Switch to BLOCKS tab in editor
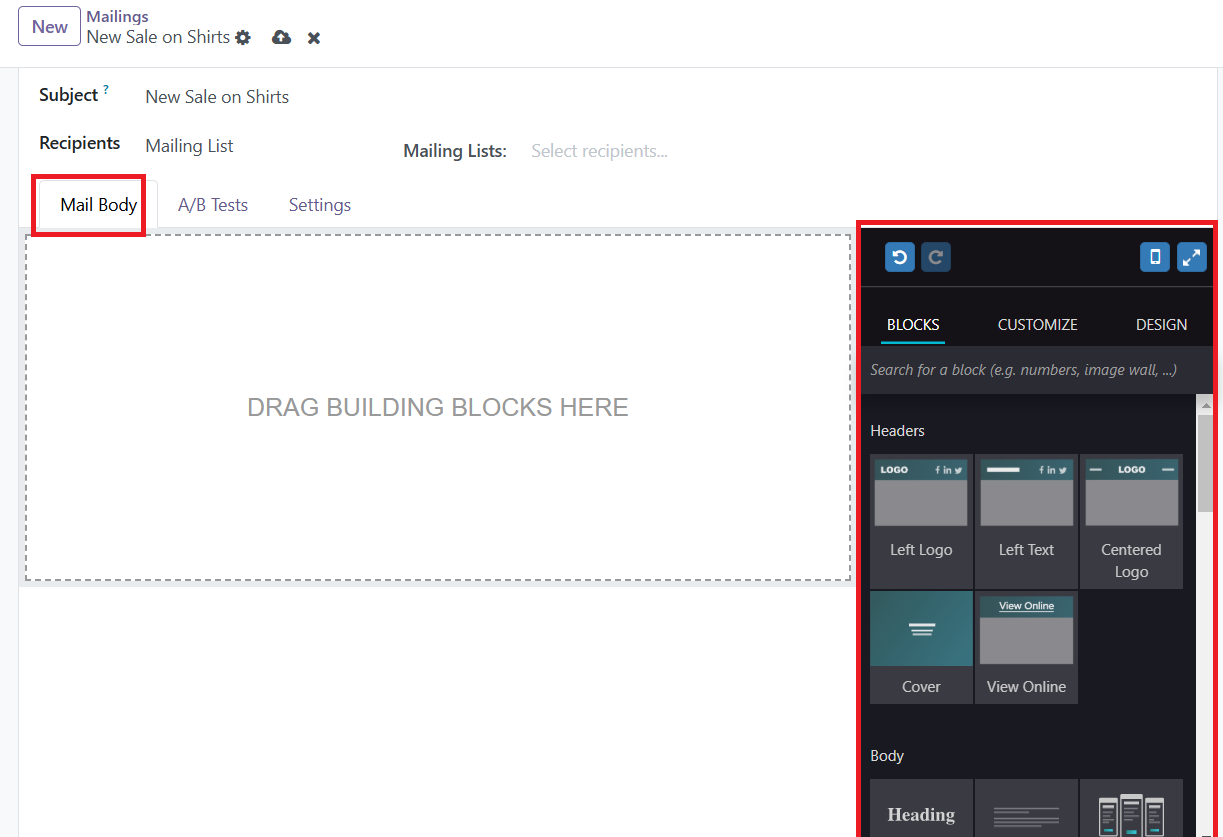Viewport: 1223px width, 837px height. (913, 325)
